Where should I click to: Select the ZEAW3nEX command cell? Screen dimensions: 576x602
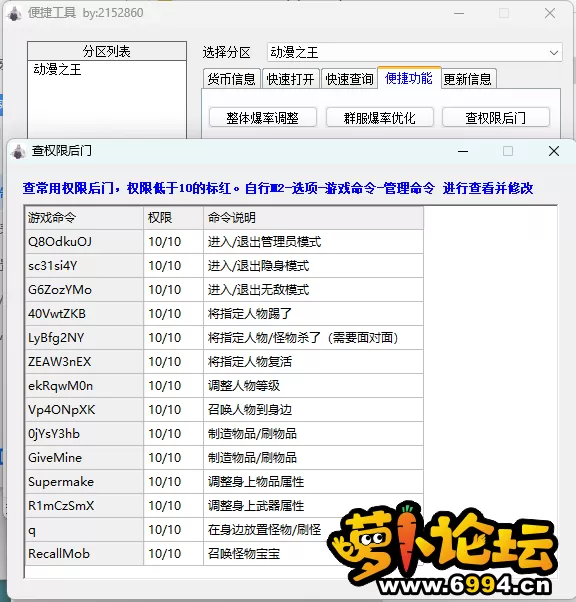click(x=84, y=362)
